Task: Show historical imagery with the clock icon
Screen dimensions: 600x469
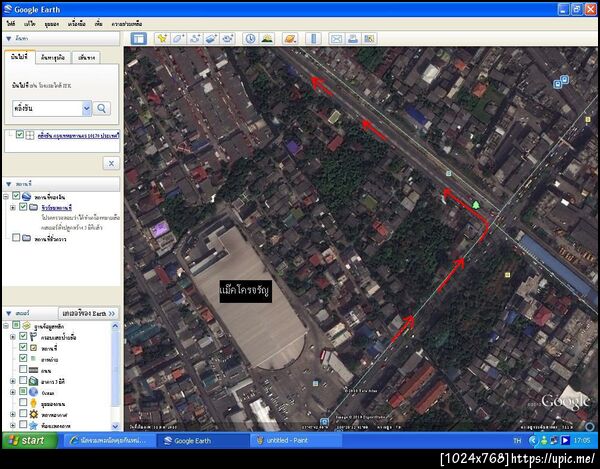Action: [x=250, y=39]
